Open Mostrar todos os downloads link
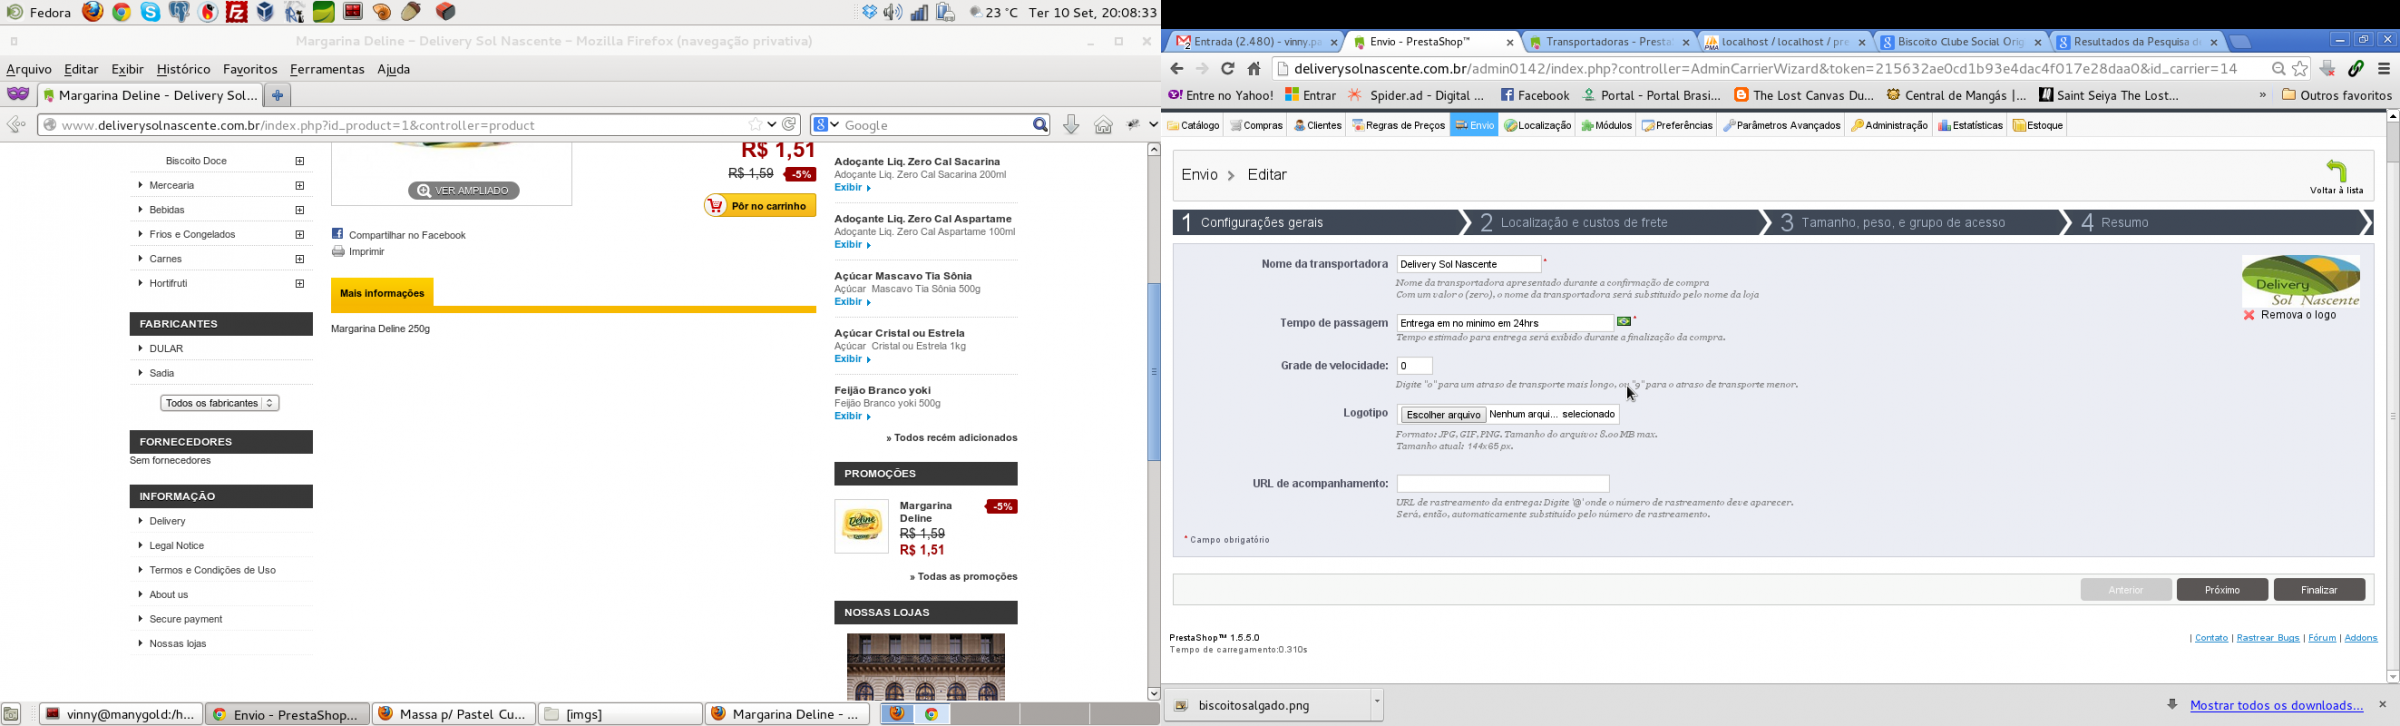The image size is (2400, 726). pyautogui.click(x=2276, y=705)
